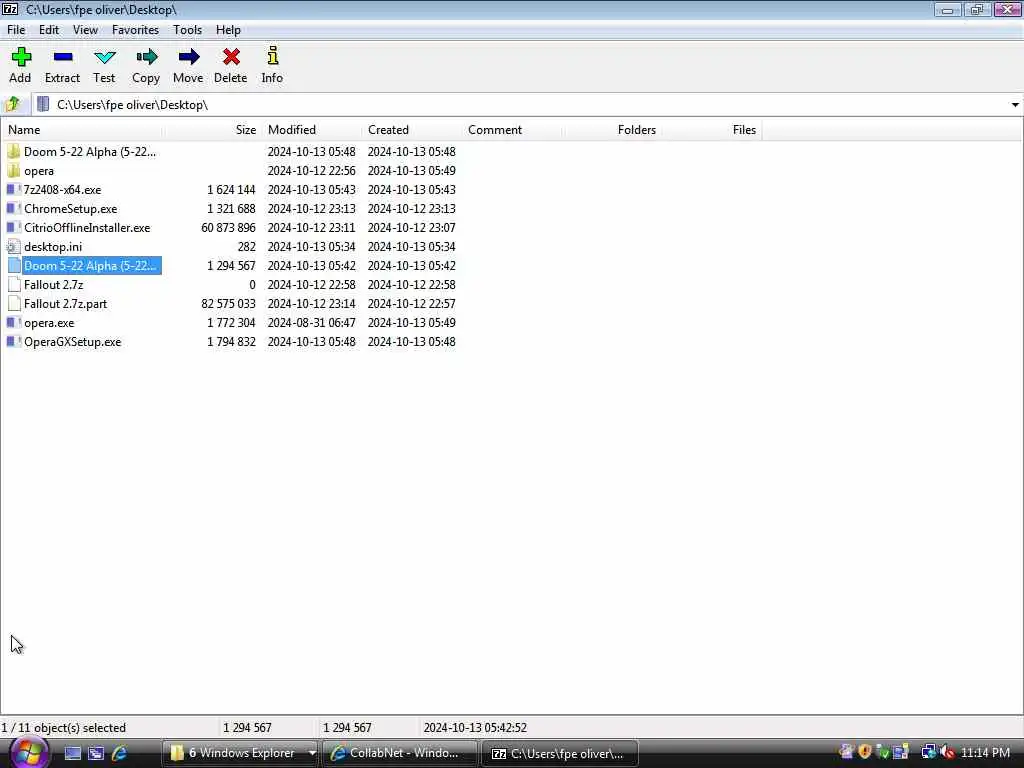Image resolution: width=1024 pixels, height=768 pixels.
Task: Click the yellow security shield tray icon
Action: tap(865, 752)
